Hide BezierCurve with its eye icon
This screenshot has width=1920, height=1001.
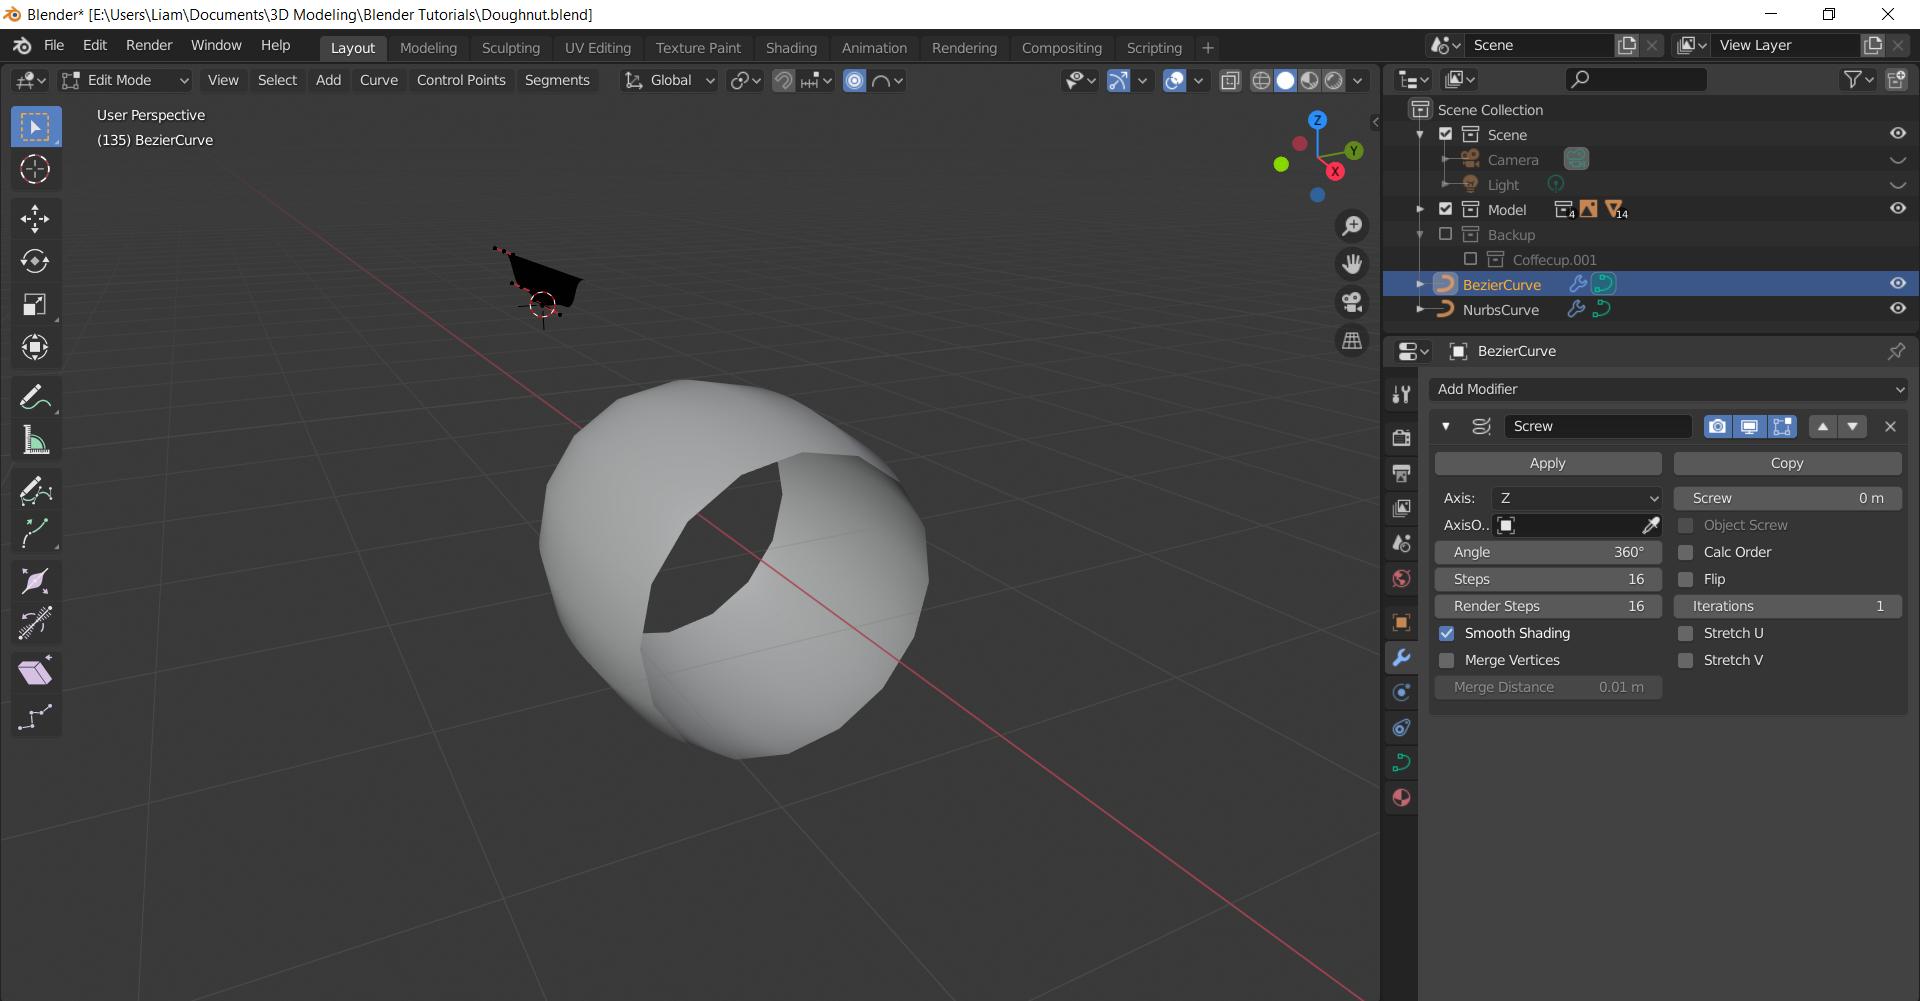pos(1897,284)
